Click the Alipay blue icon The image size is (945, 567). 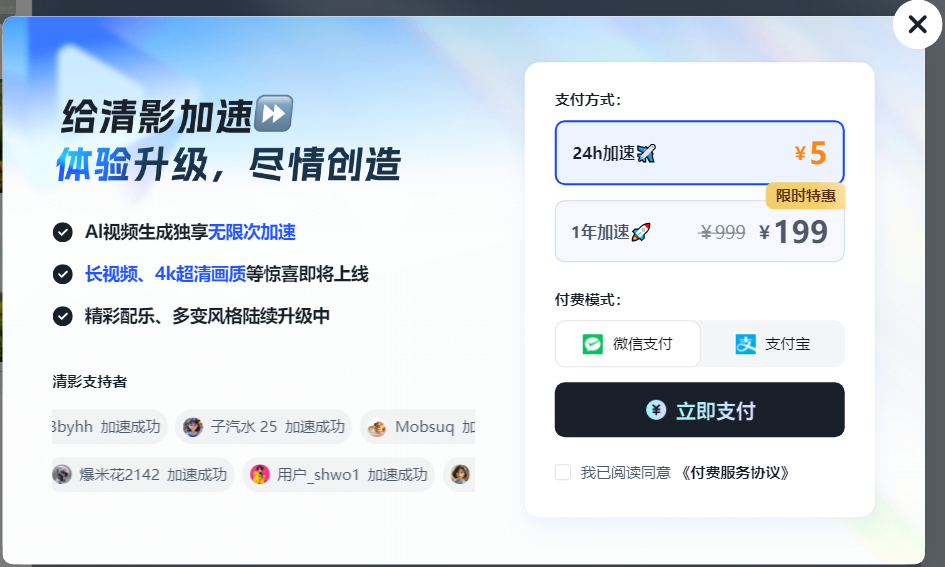point(746,344)
